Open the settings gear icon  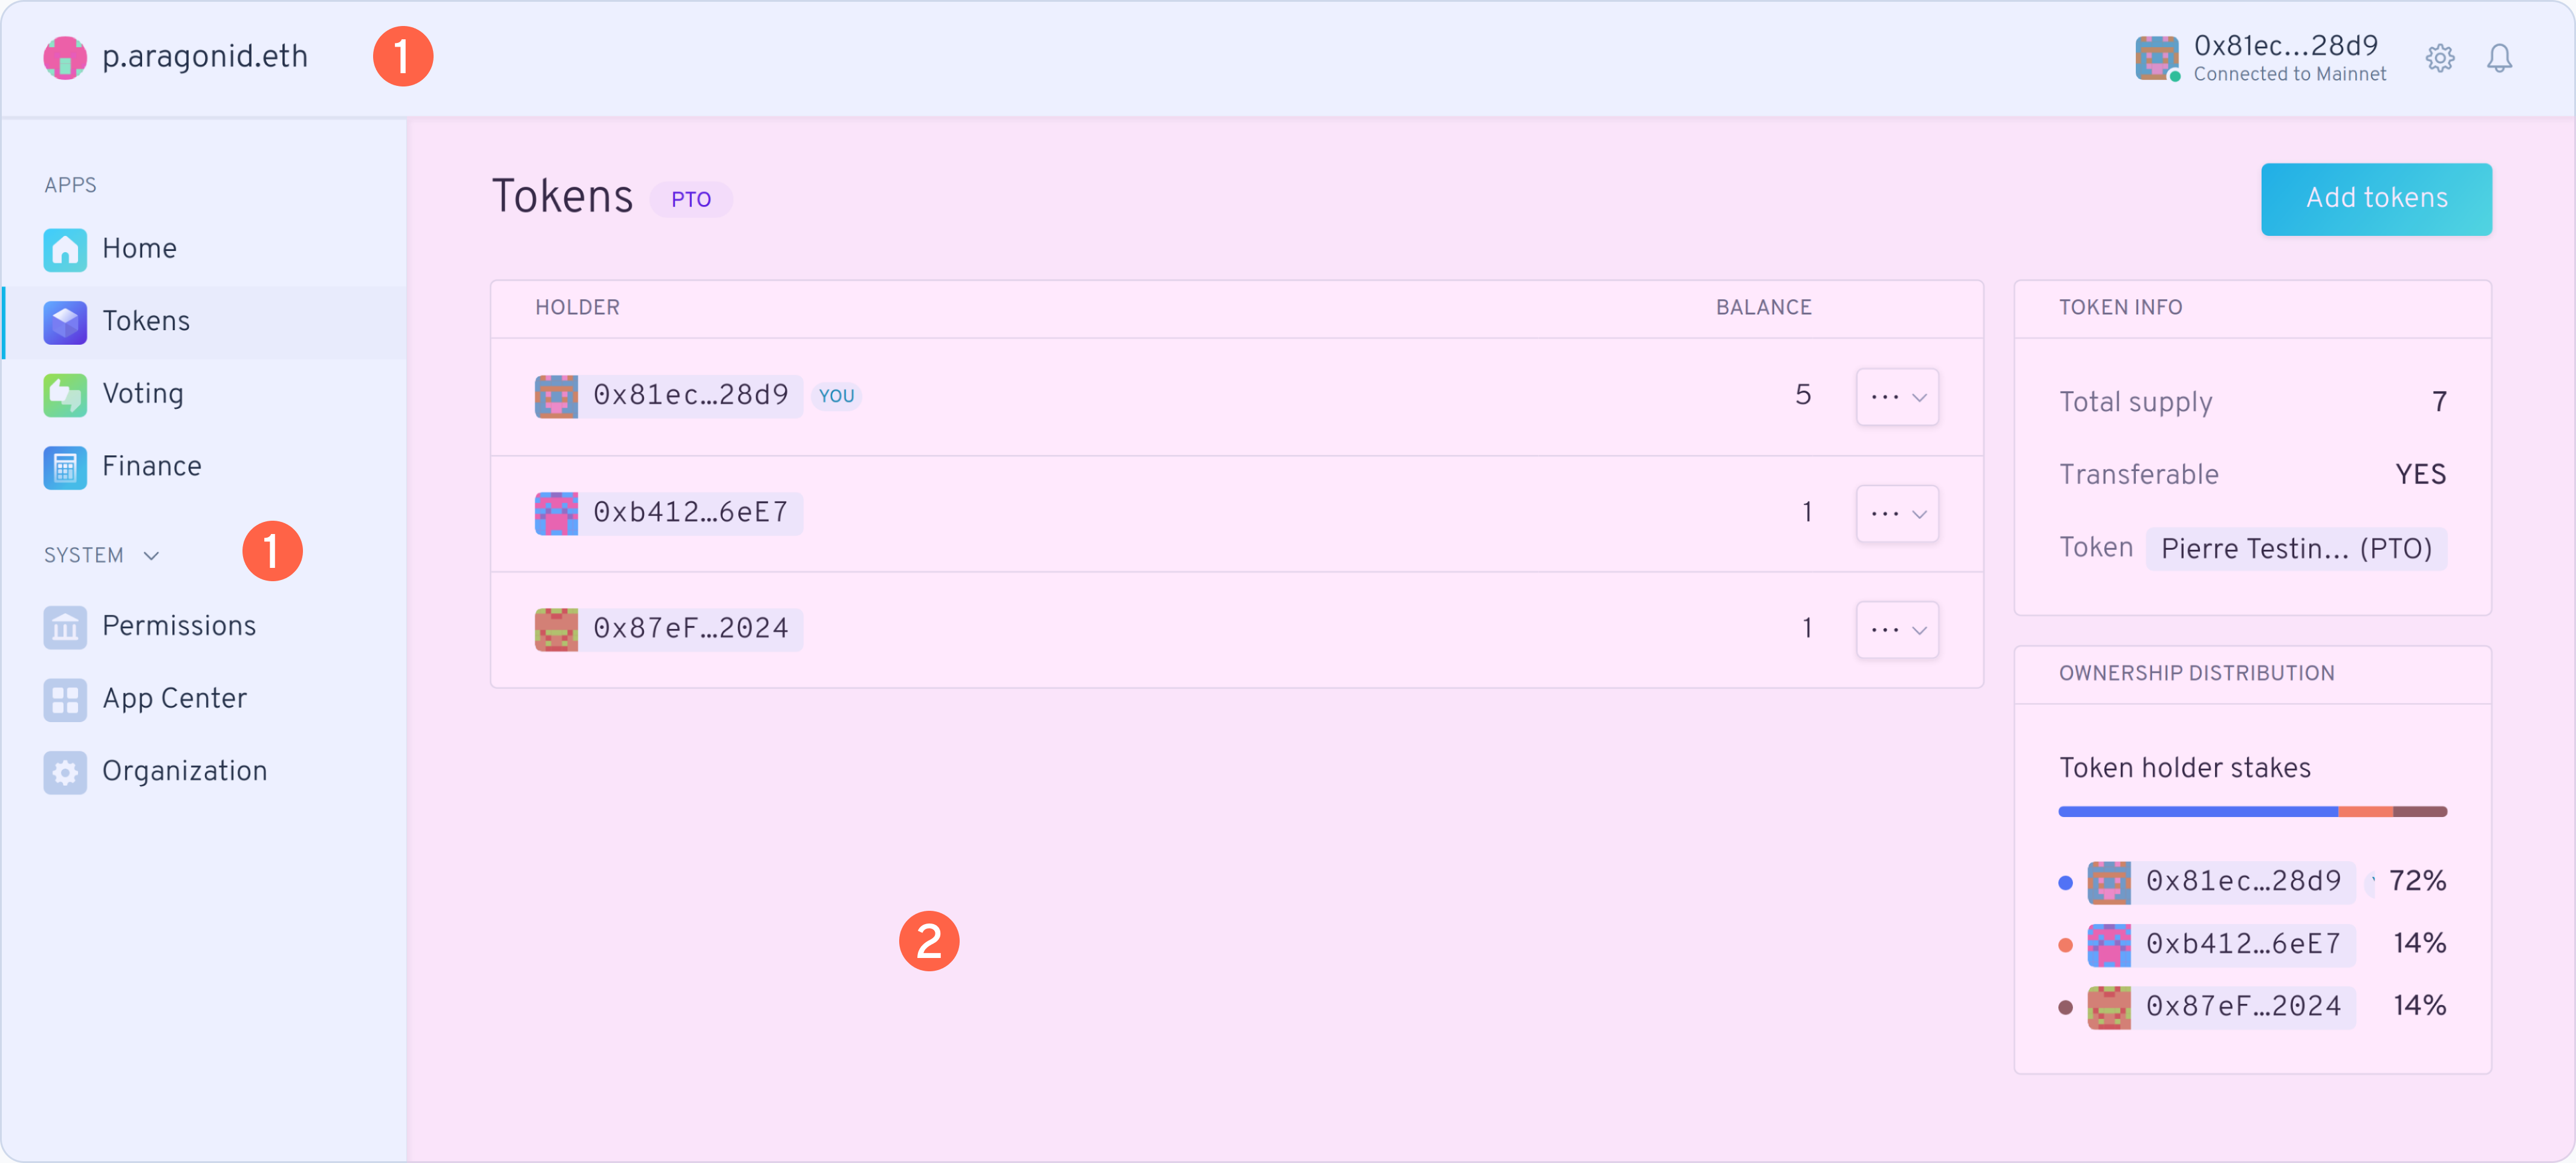click(2440, 58)
